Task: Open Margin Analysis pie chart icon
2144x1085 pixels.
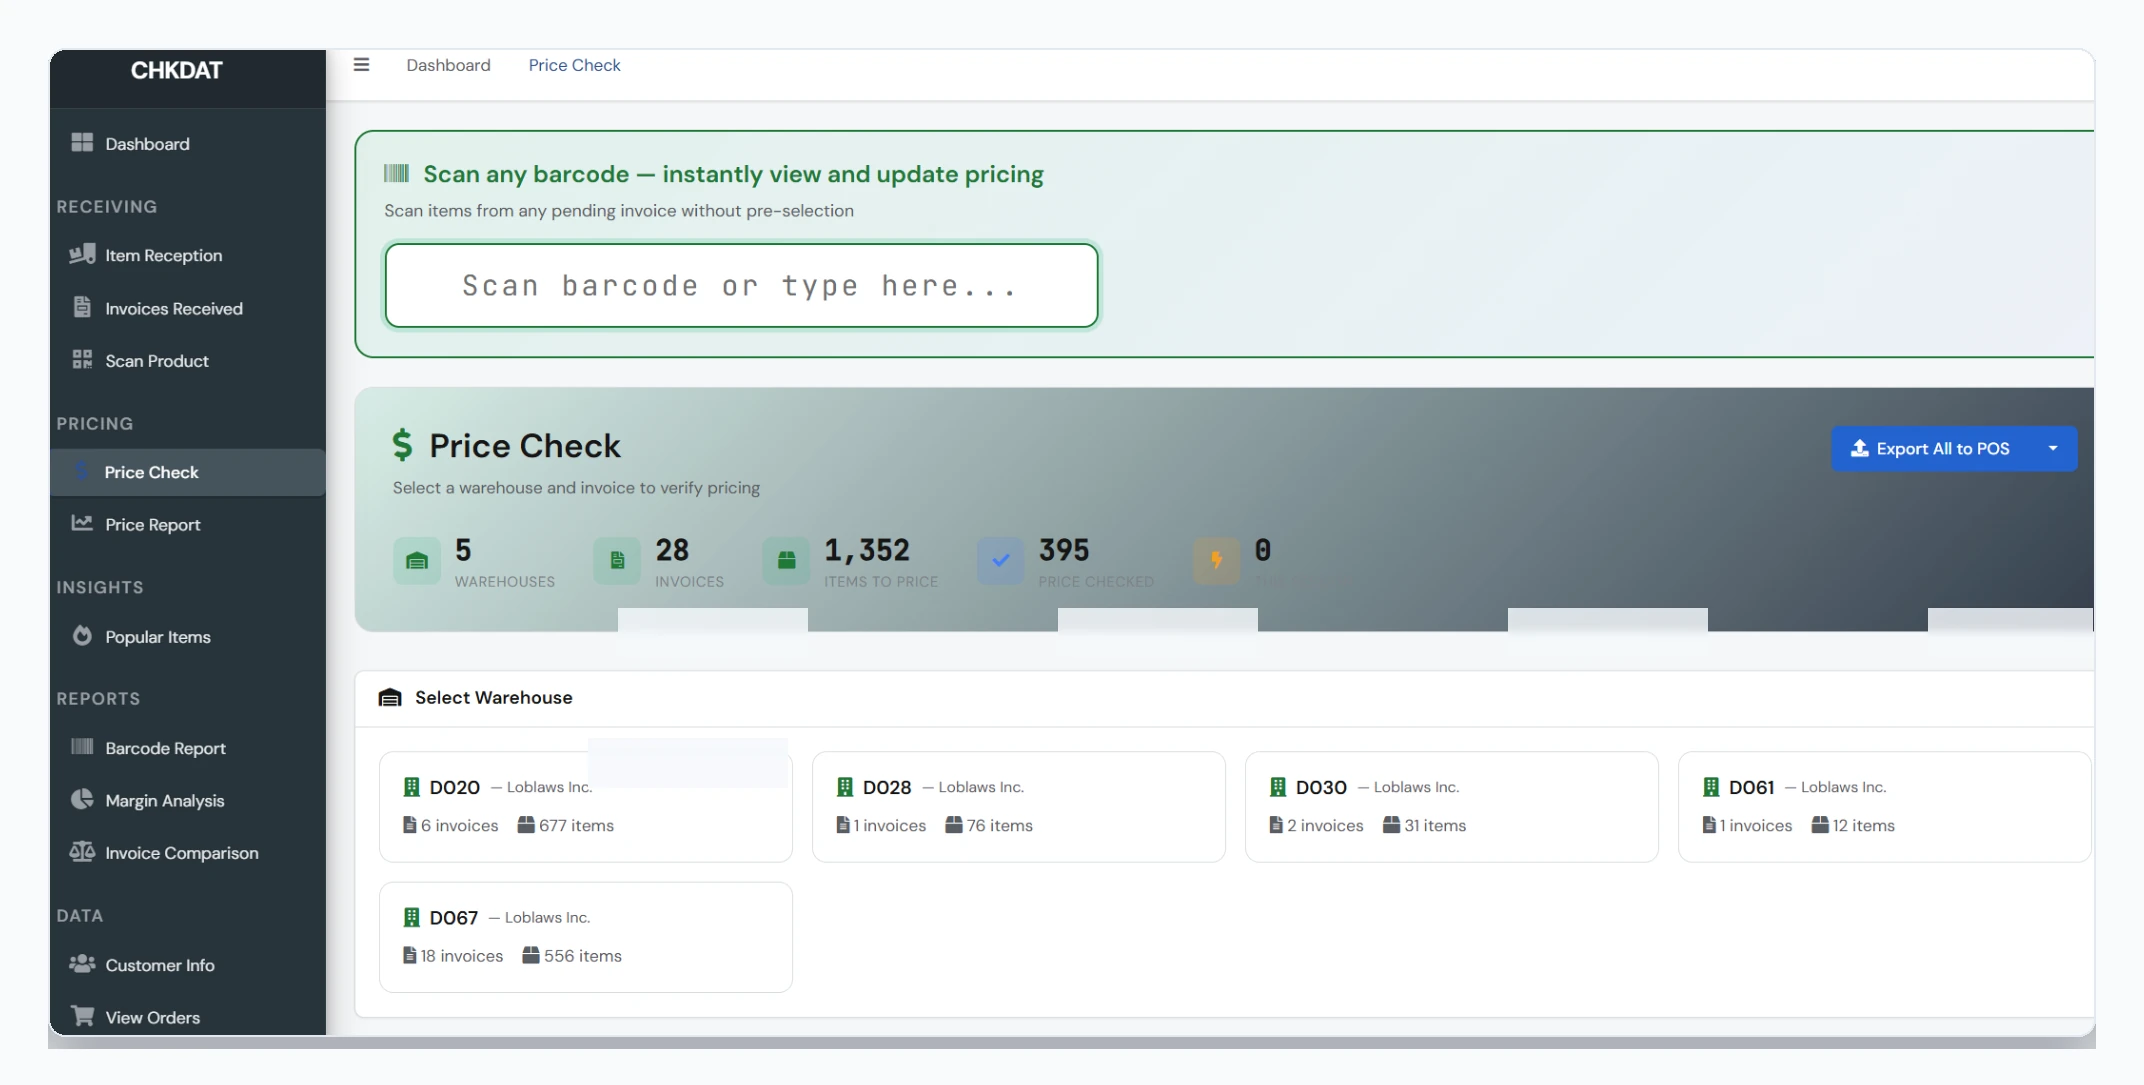Action: point(82,800)
